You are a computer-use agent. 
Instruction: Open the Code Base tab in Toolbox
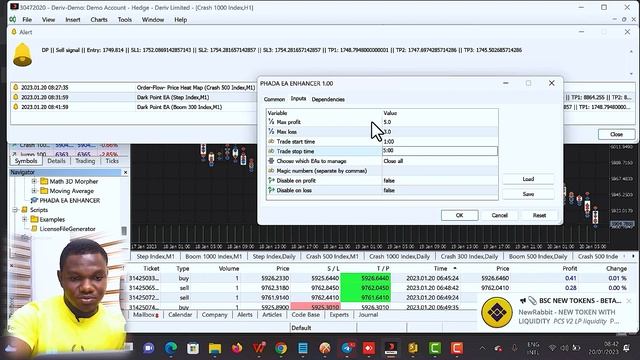(x=306, y=315)
